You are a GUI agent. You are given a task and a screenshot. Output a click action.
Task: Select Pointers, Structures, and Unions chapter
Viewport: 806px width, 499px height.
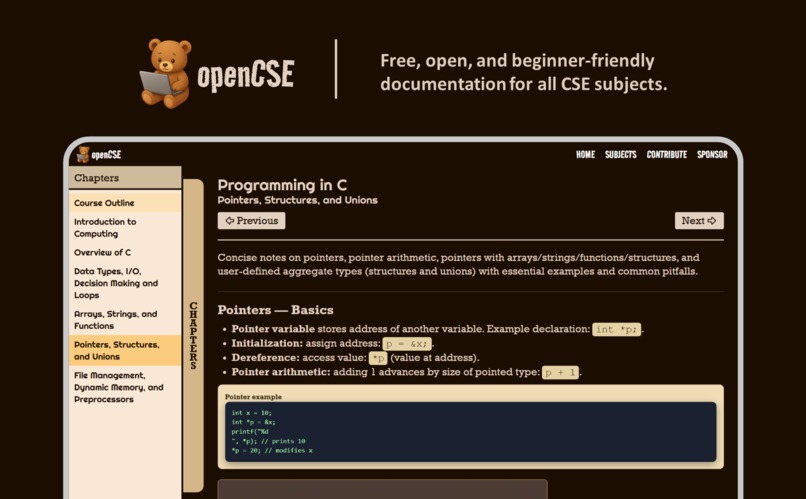[125, 350]
